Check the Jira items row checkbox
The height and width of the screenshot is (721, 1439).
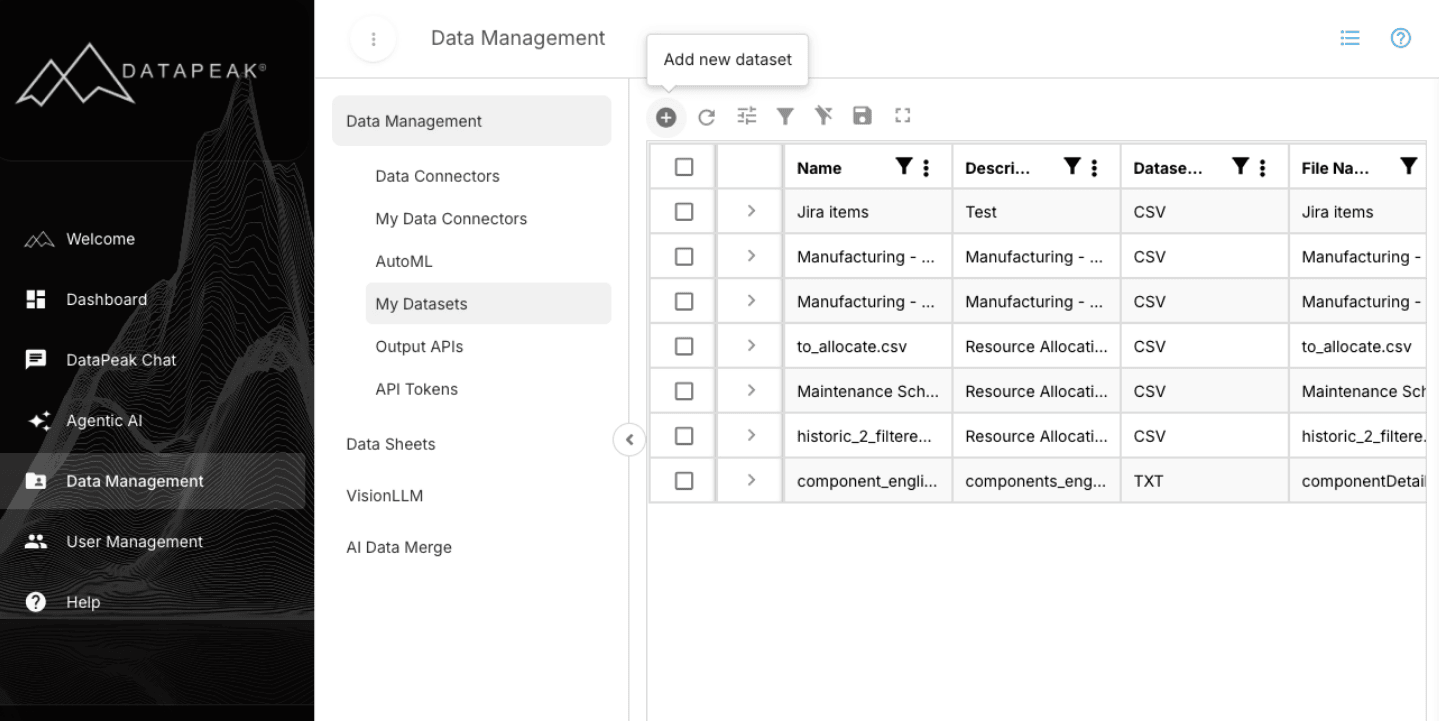pyautogui.click(x=684, y=212)
